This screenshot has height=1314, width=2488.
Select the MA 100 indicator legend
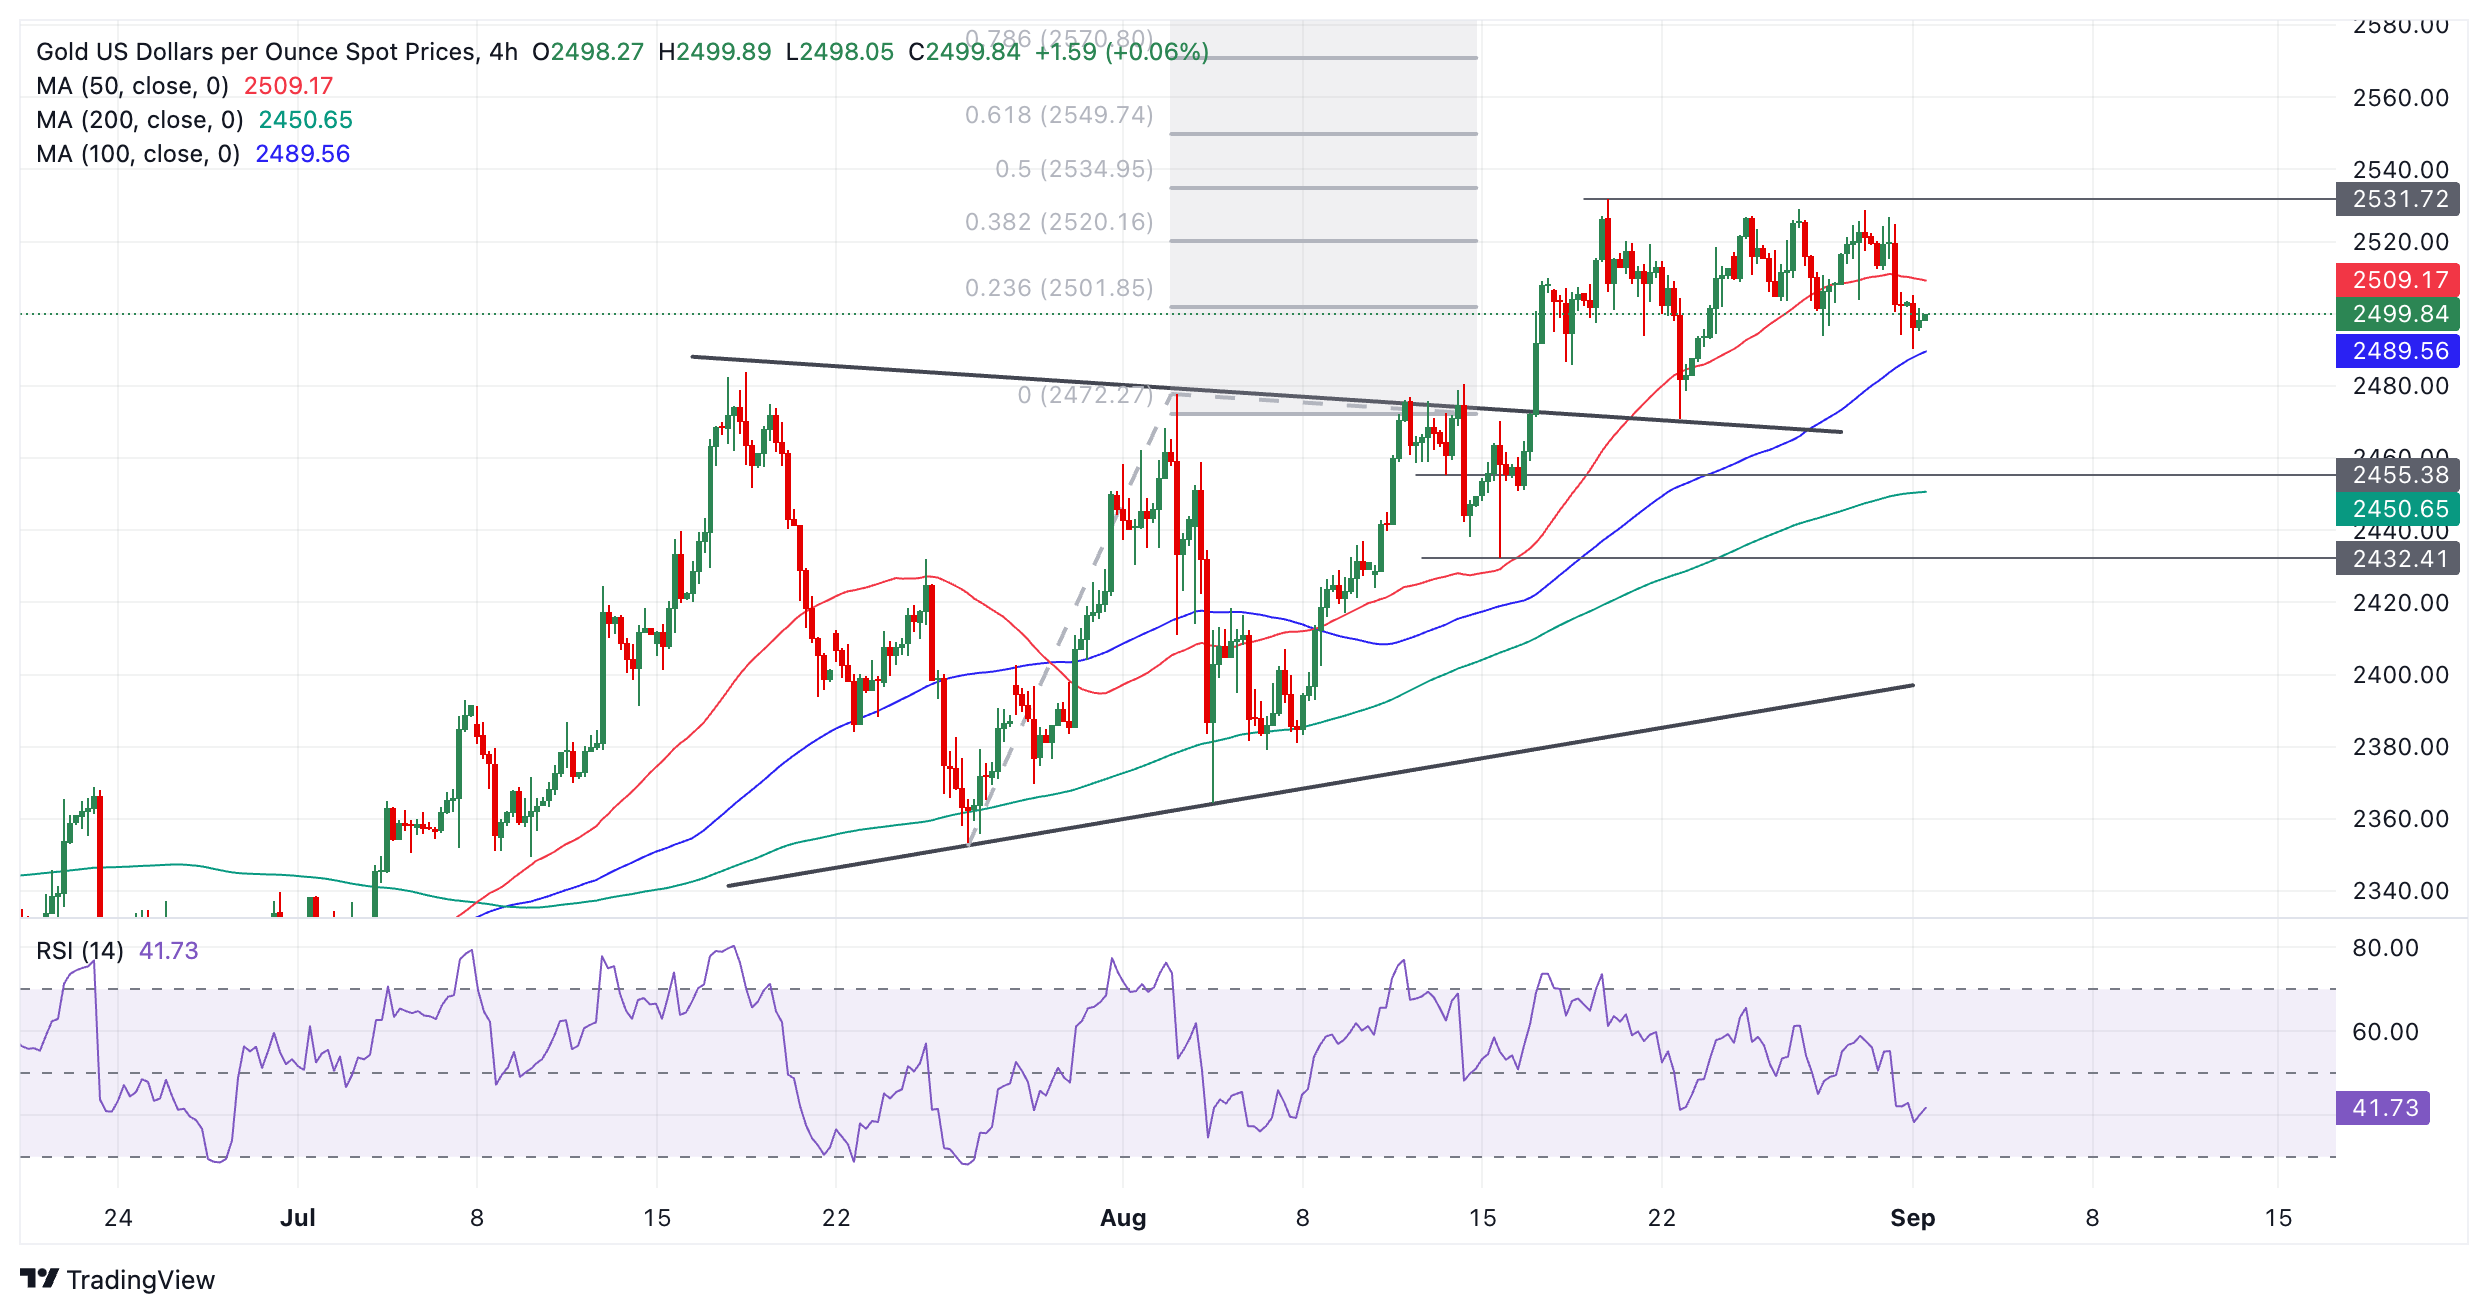(137, 154)
